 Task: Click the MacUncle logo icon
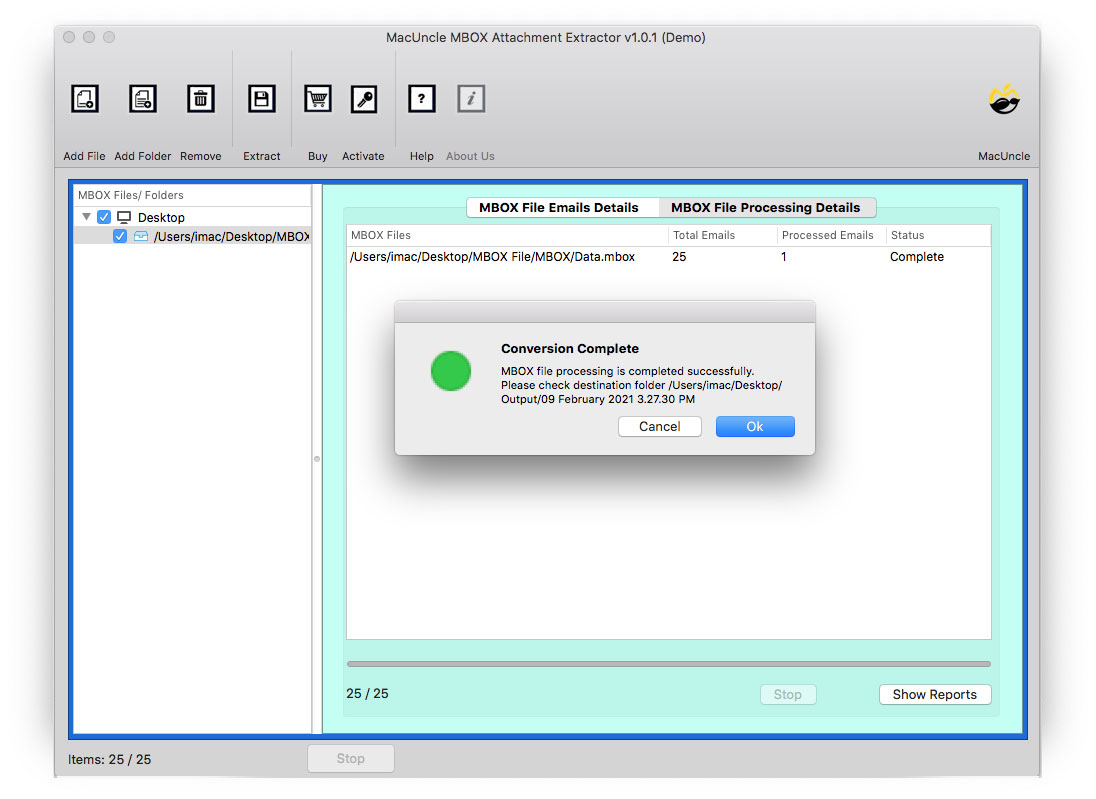(1004, 100)
